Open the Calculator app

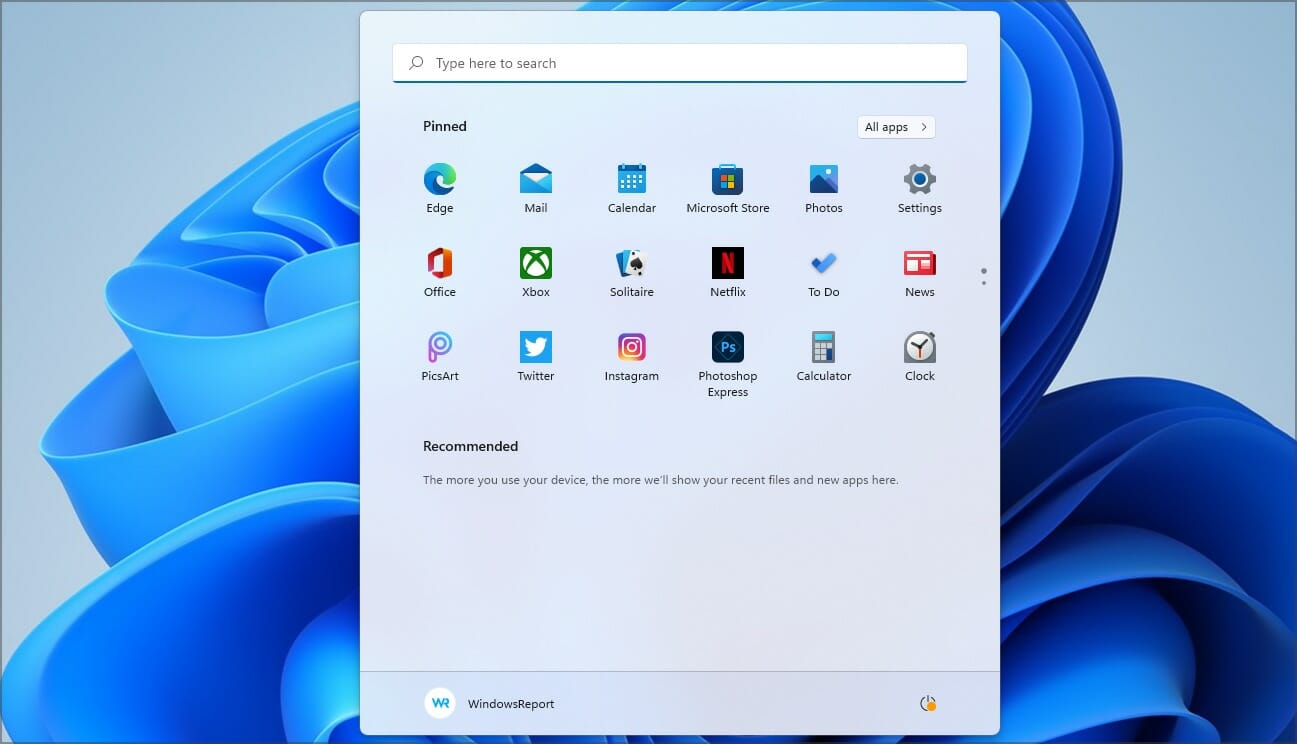[824, 357]
